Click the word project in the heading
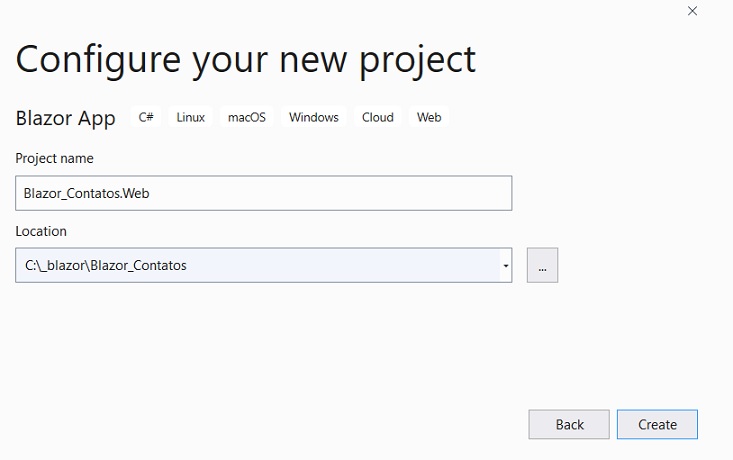This screenshot has width=733, height=460. (x=417, y=60)
